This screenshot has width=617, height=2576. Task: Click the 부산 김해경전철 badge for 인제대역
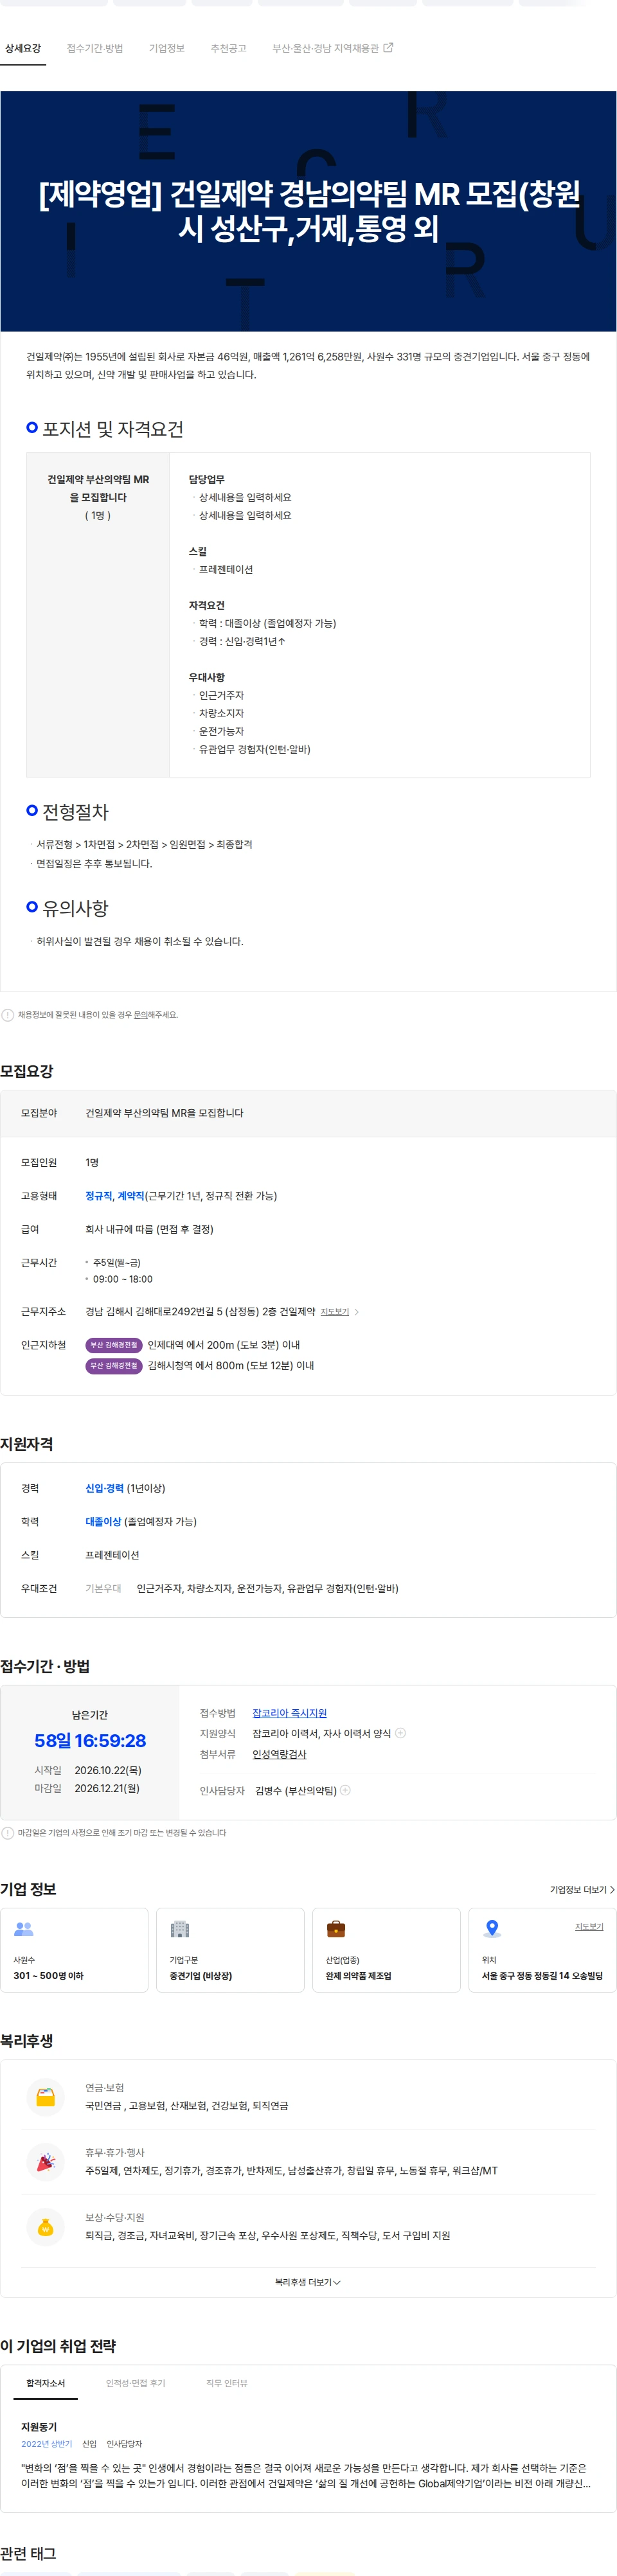coord(114,1344)
